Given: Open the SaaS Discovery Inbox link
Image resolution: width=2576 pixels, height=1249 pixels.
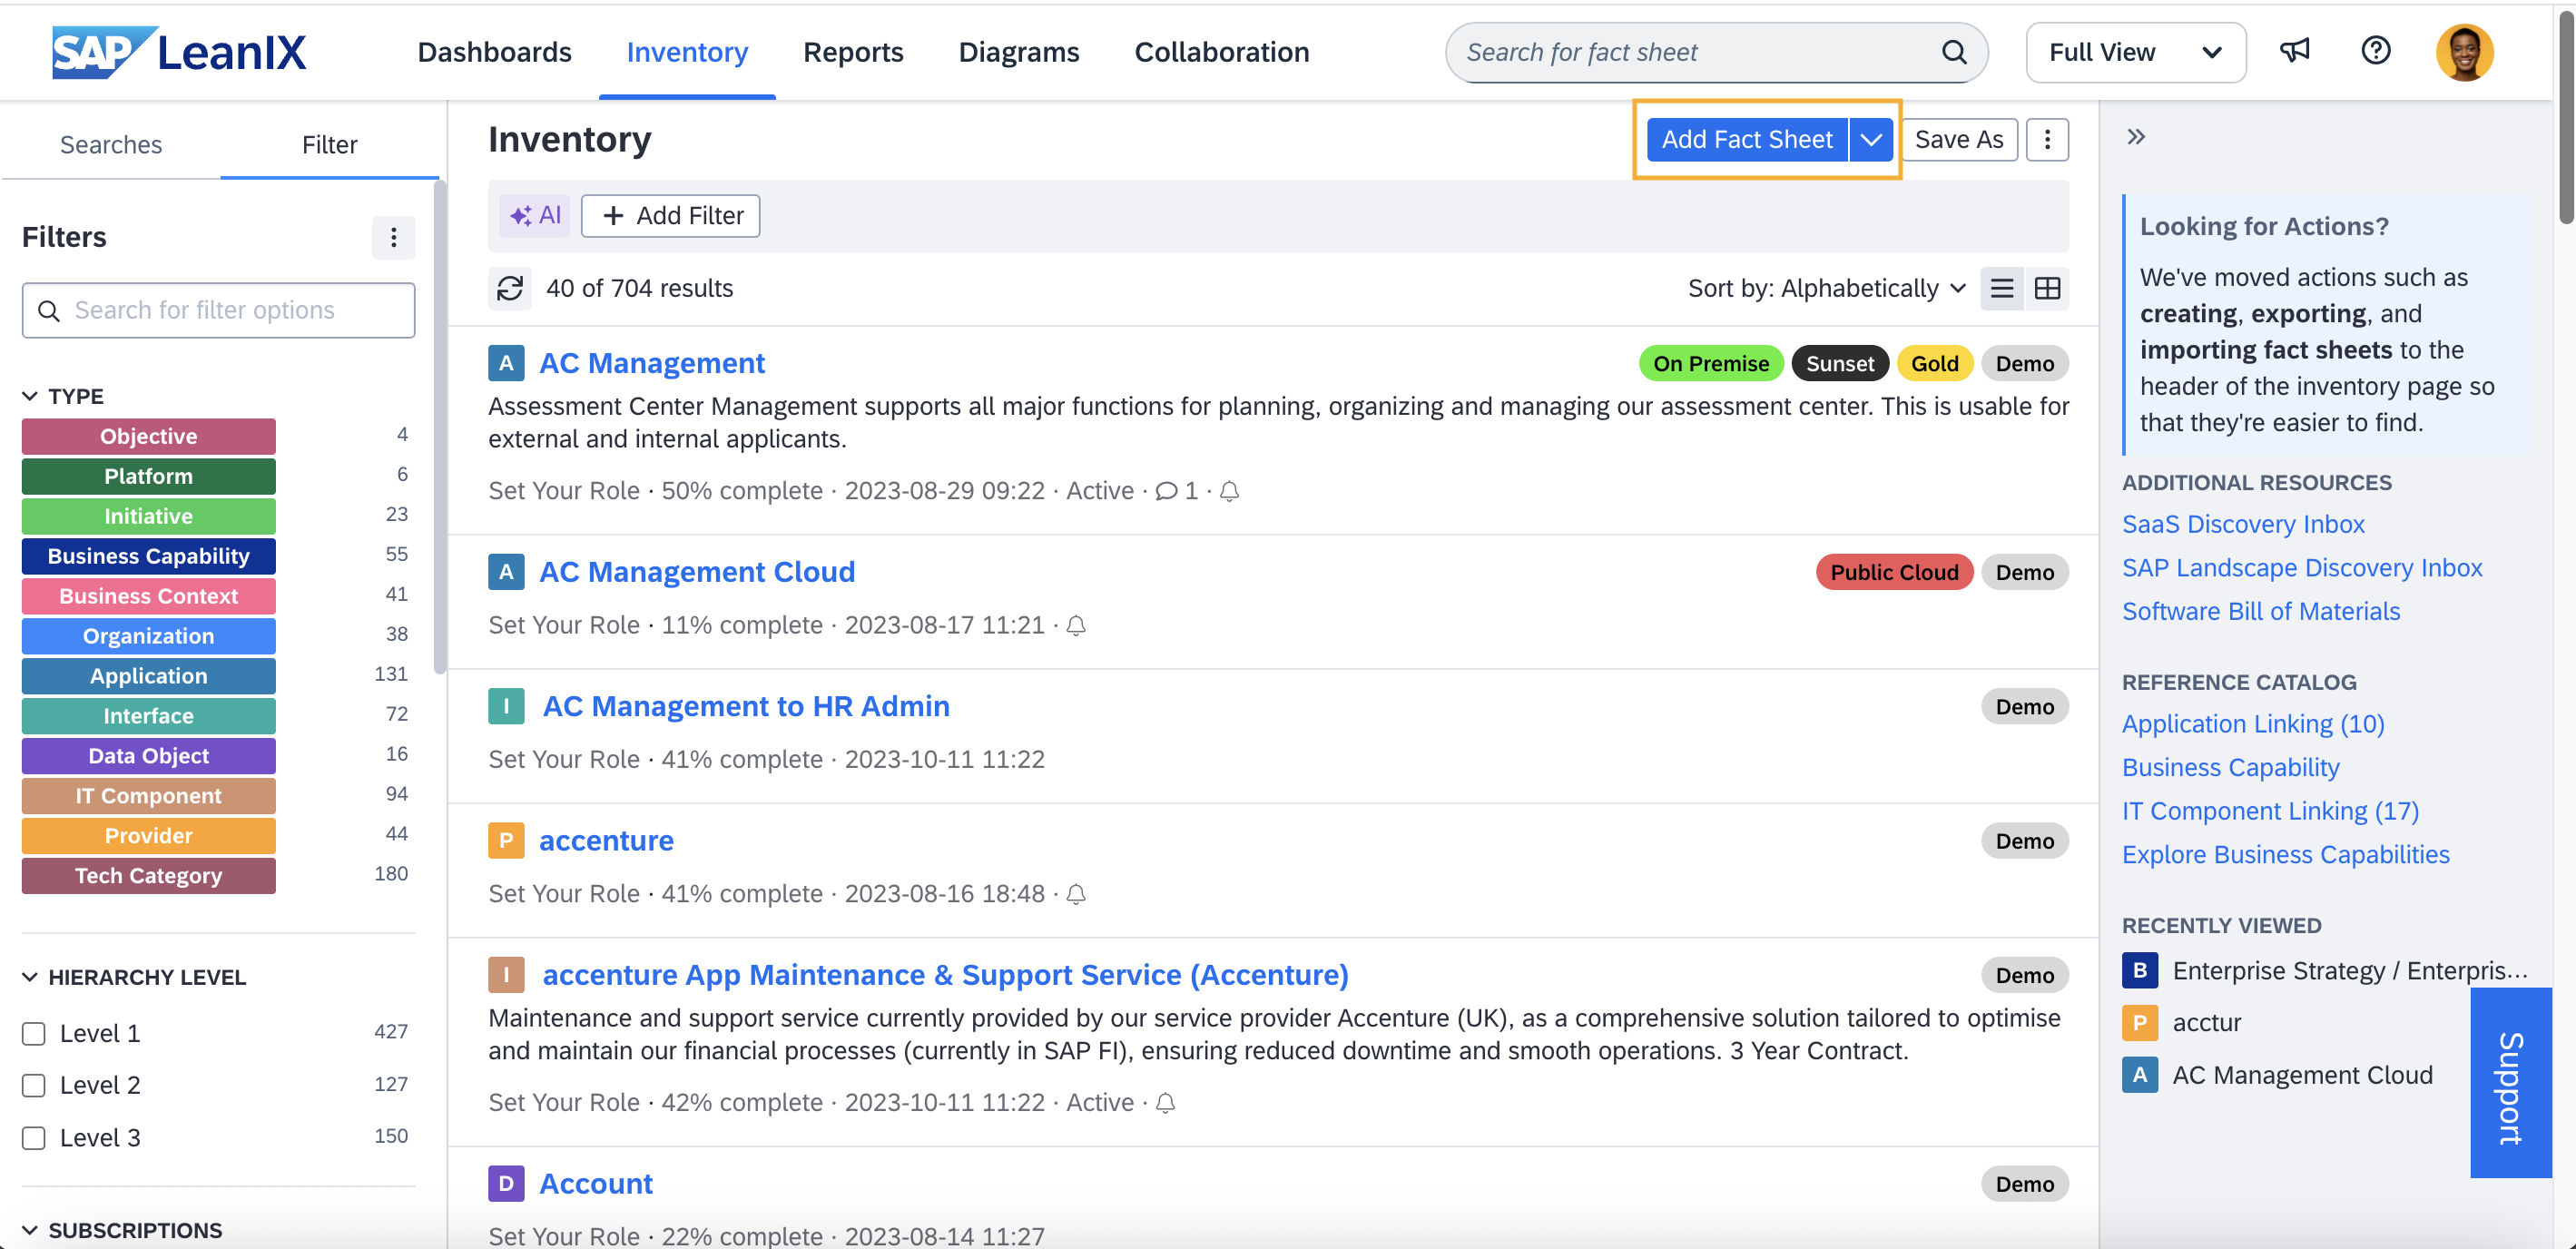Looking at the screenshot, I should coord(2243,524).
